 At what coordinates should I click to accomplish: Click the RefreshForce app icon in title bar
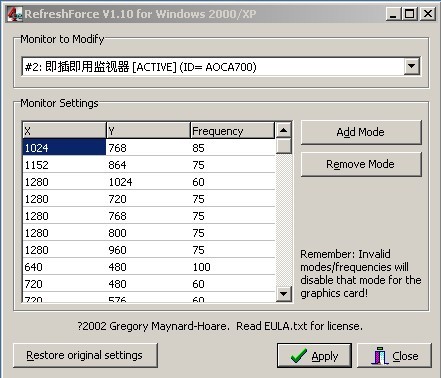tap(14, 14)
